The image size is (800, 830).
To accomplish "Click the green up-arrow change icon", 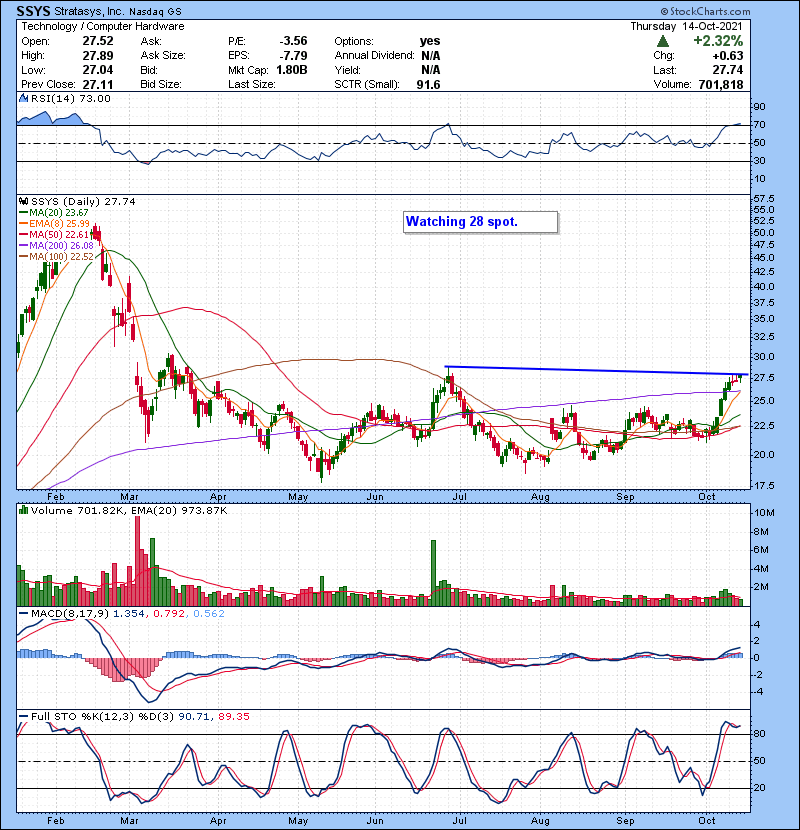I will click(662, 41).
